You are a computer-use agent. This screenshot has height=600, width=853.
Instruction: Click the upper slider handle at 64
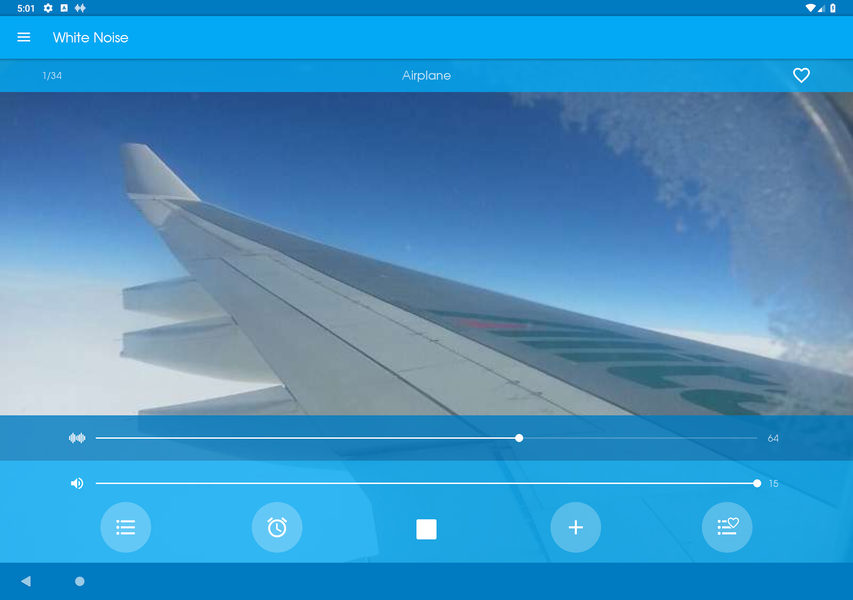519,438
